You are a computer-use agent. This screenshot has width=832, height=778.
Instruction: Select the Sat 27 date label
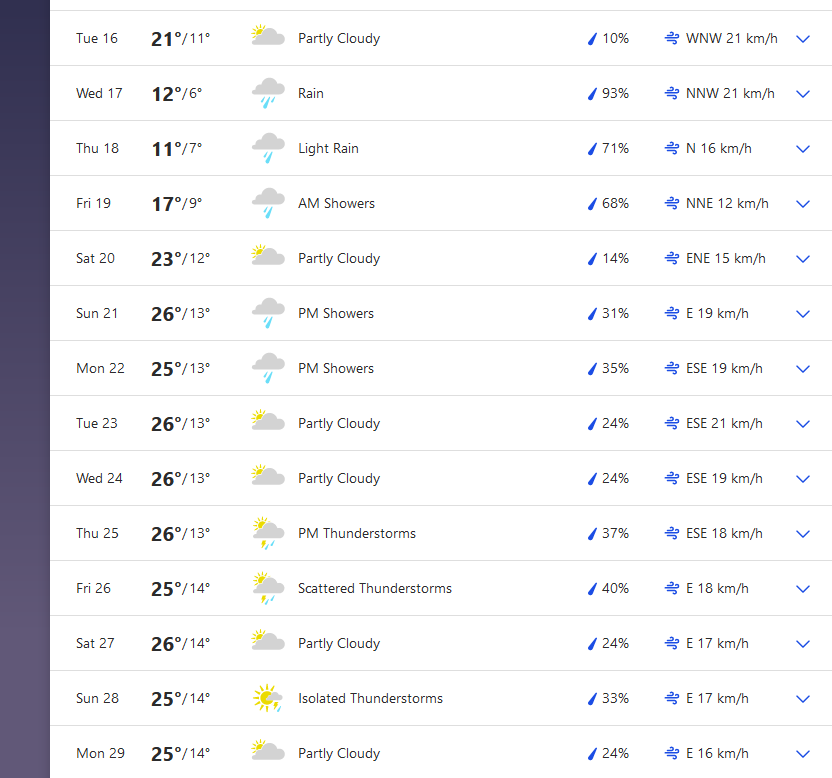[95, 644]
